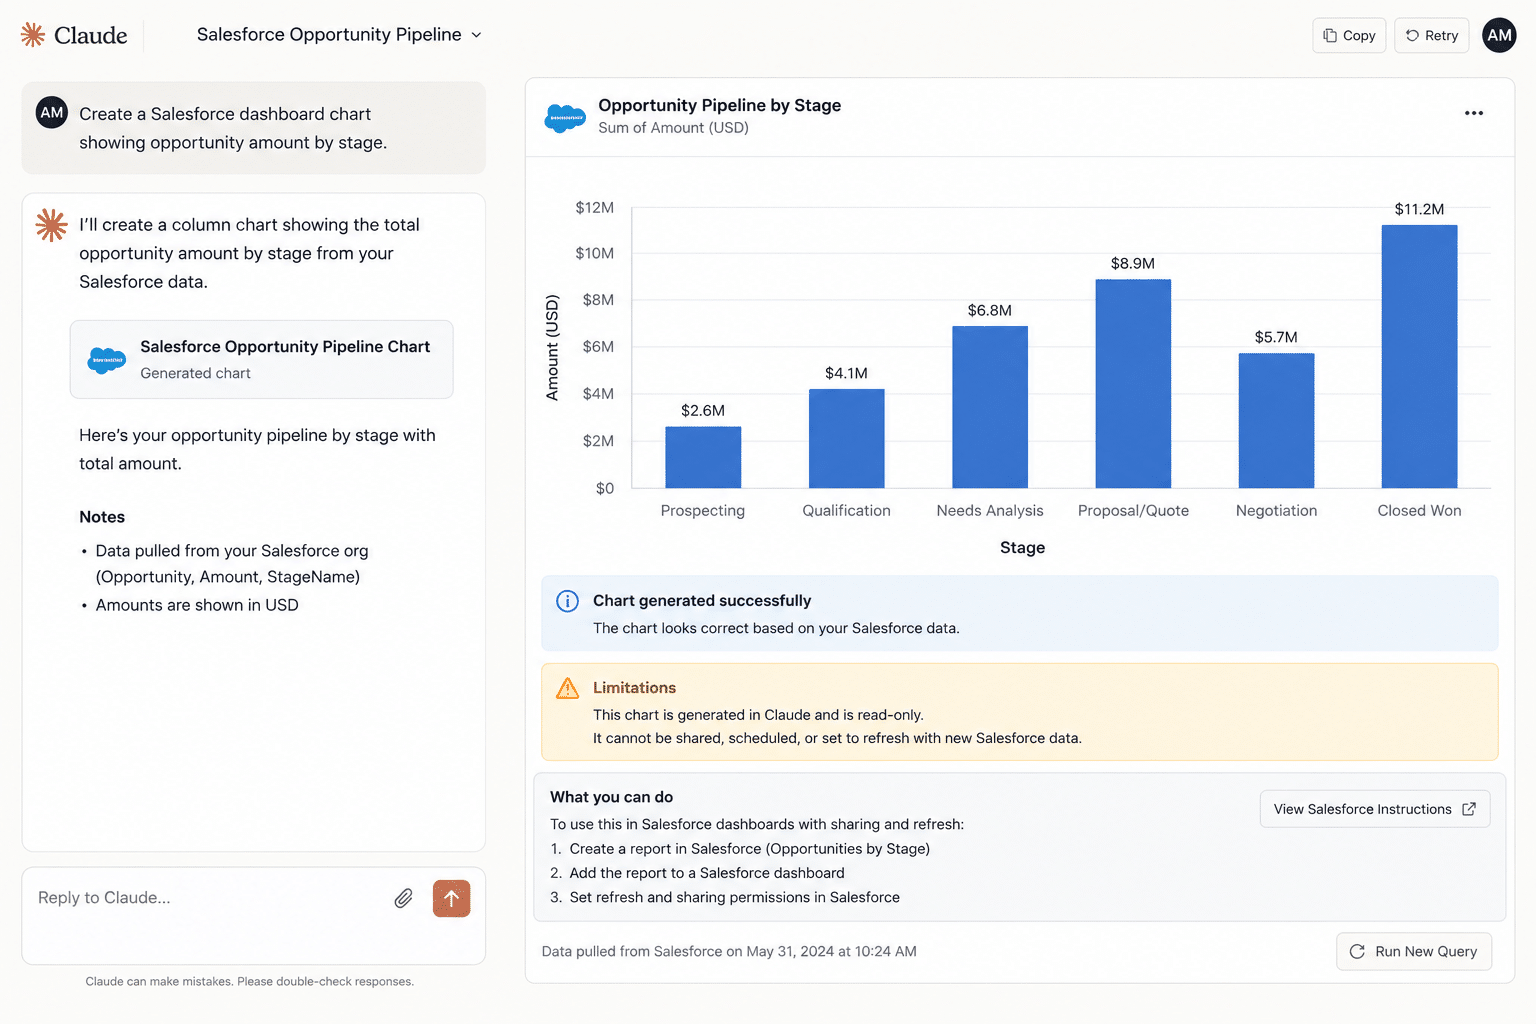Image resolution: width=1536 pixels, height=1024 pixels.
Task: Click the Retry button
Action: click(x=1431, y=35)
